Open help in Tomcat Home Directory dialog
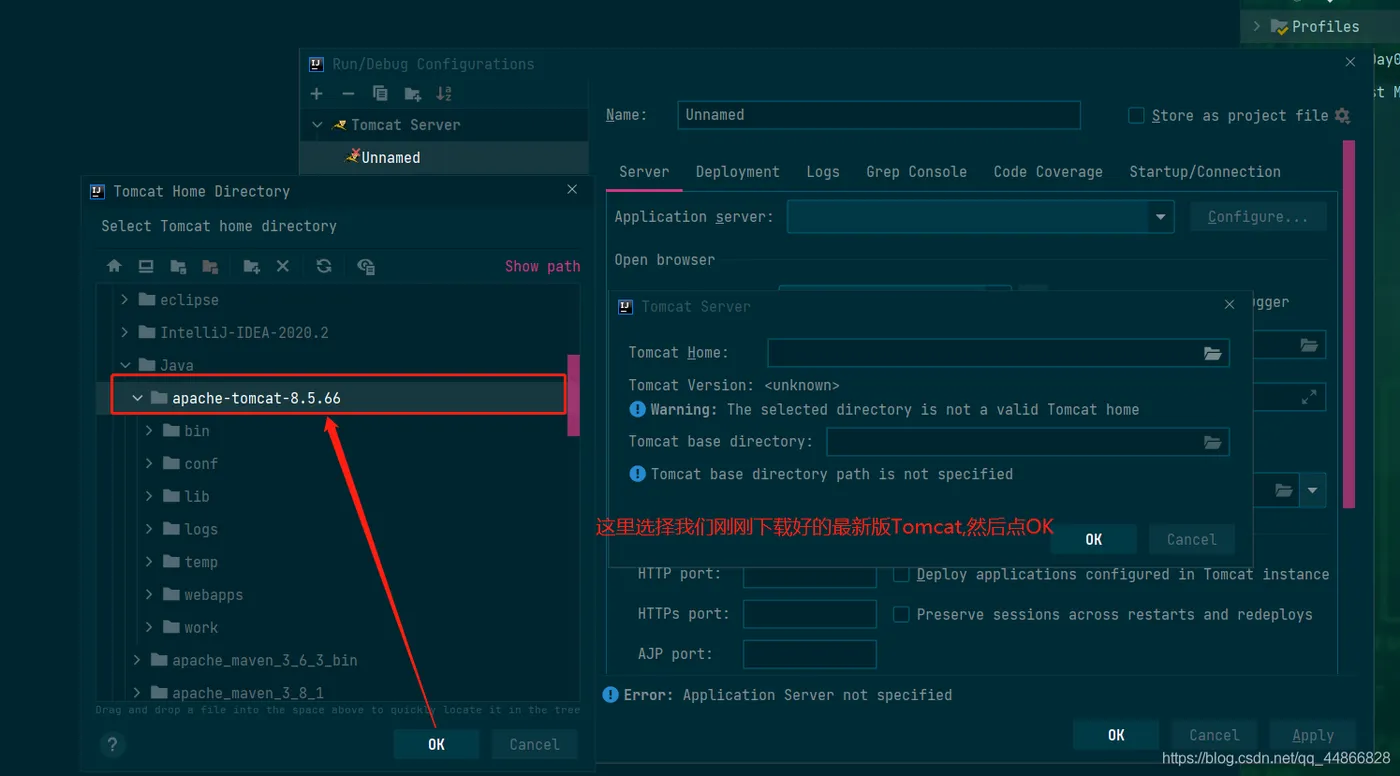The height and width of the screenshot is (776, 1400). [112, 744]
